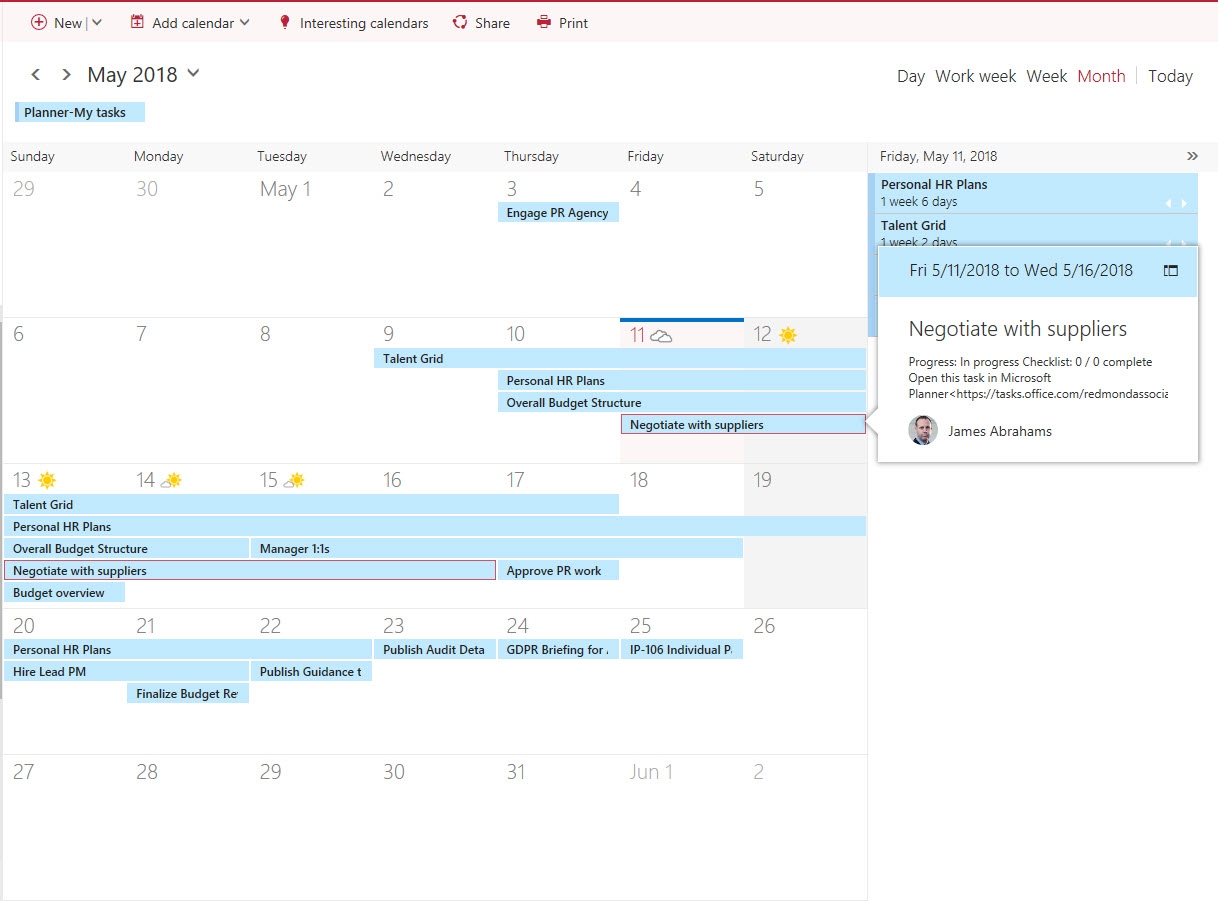Click sun icon on May 13
1218x901 pixels.
(47, 481)
